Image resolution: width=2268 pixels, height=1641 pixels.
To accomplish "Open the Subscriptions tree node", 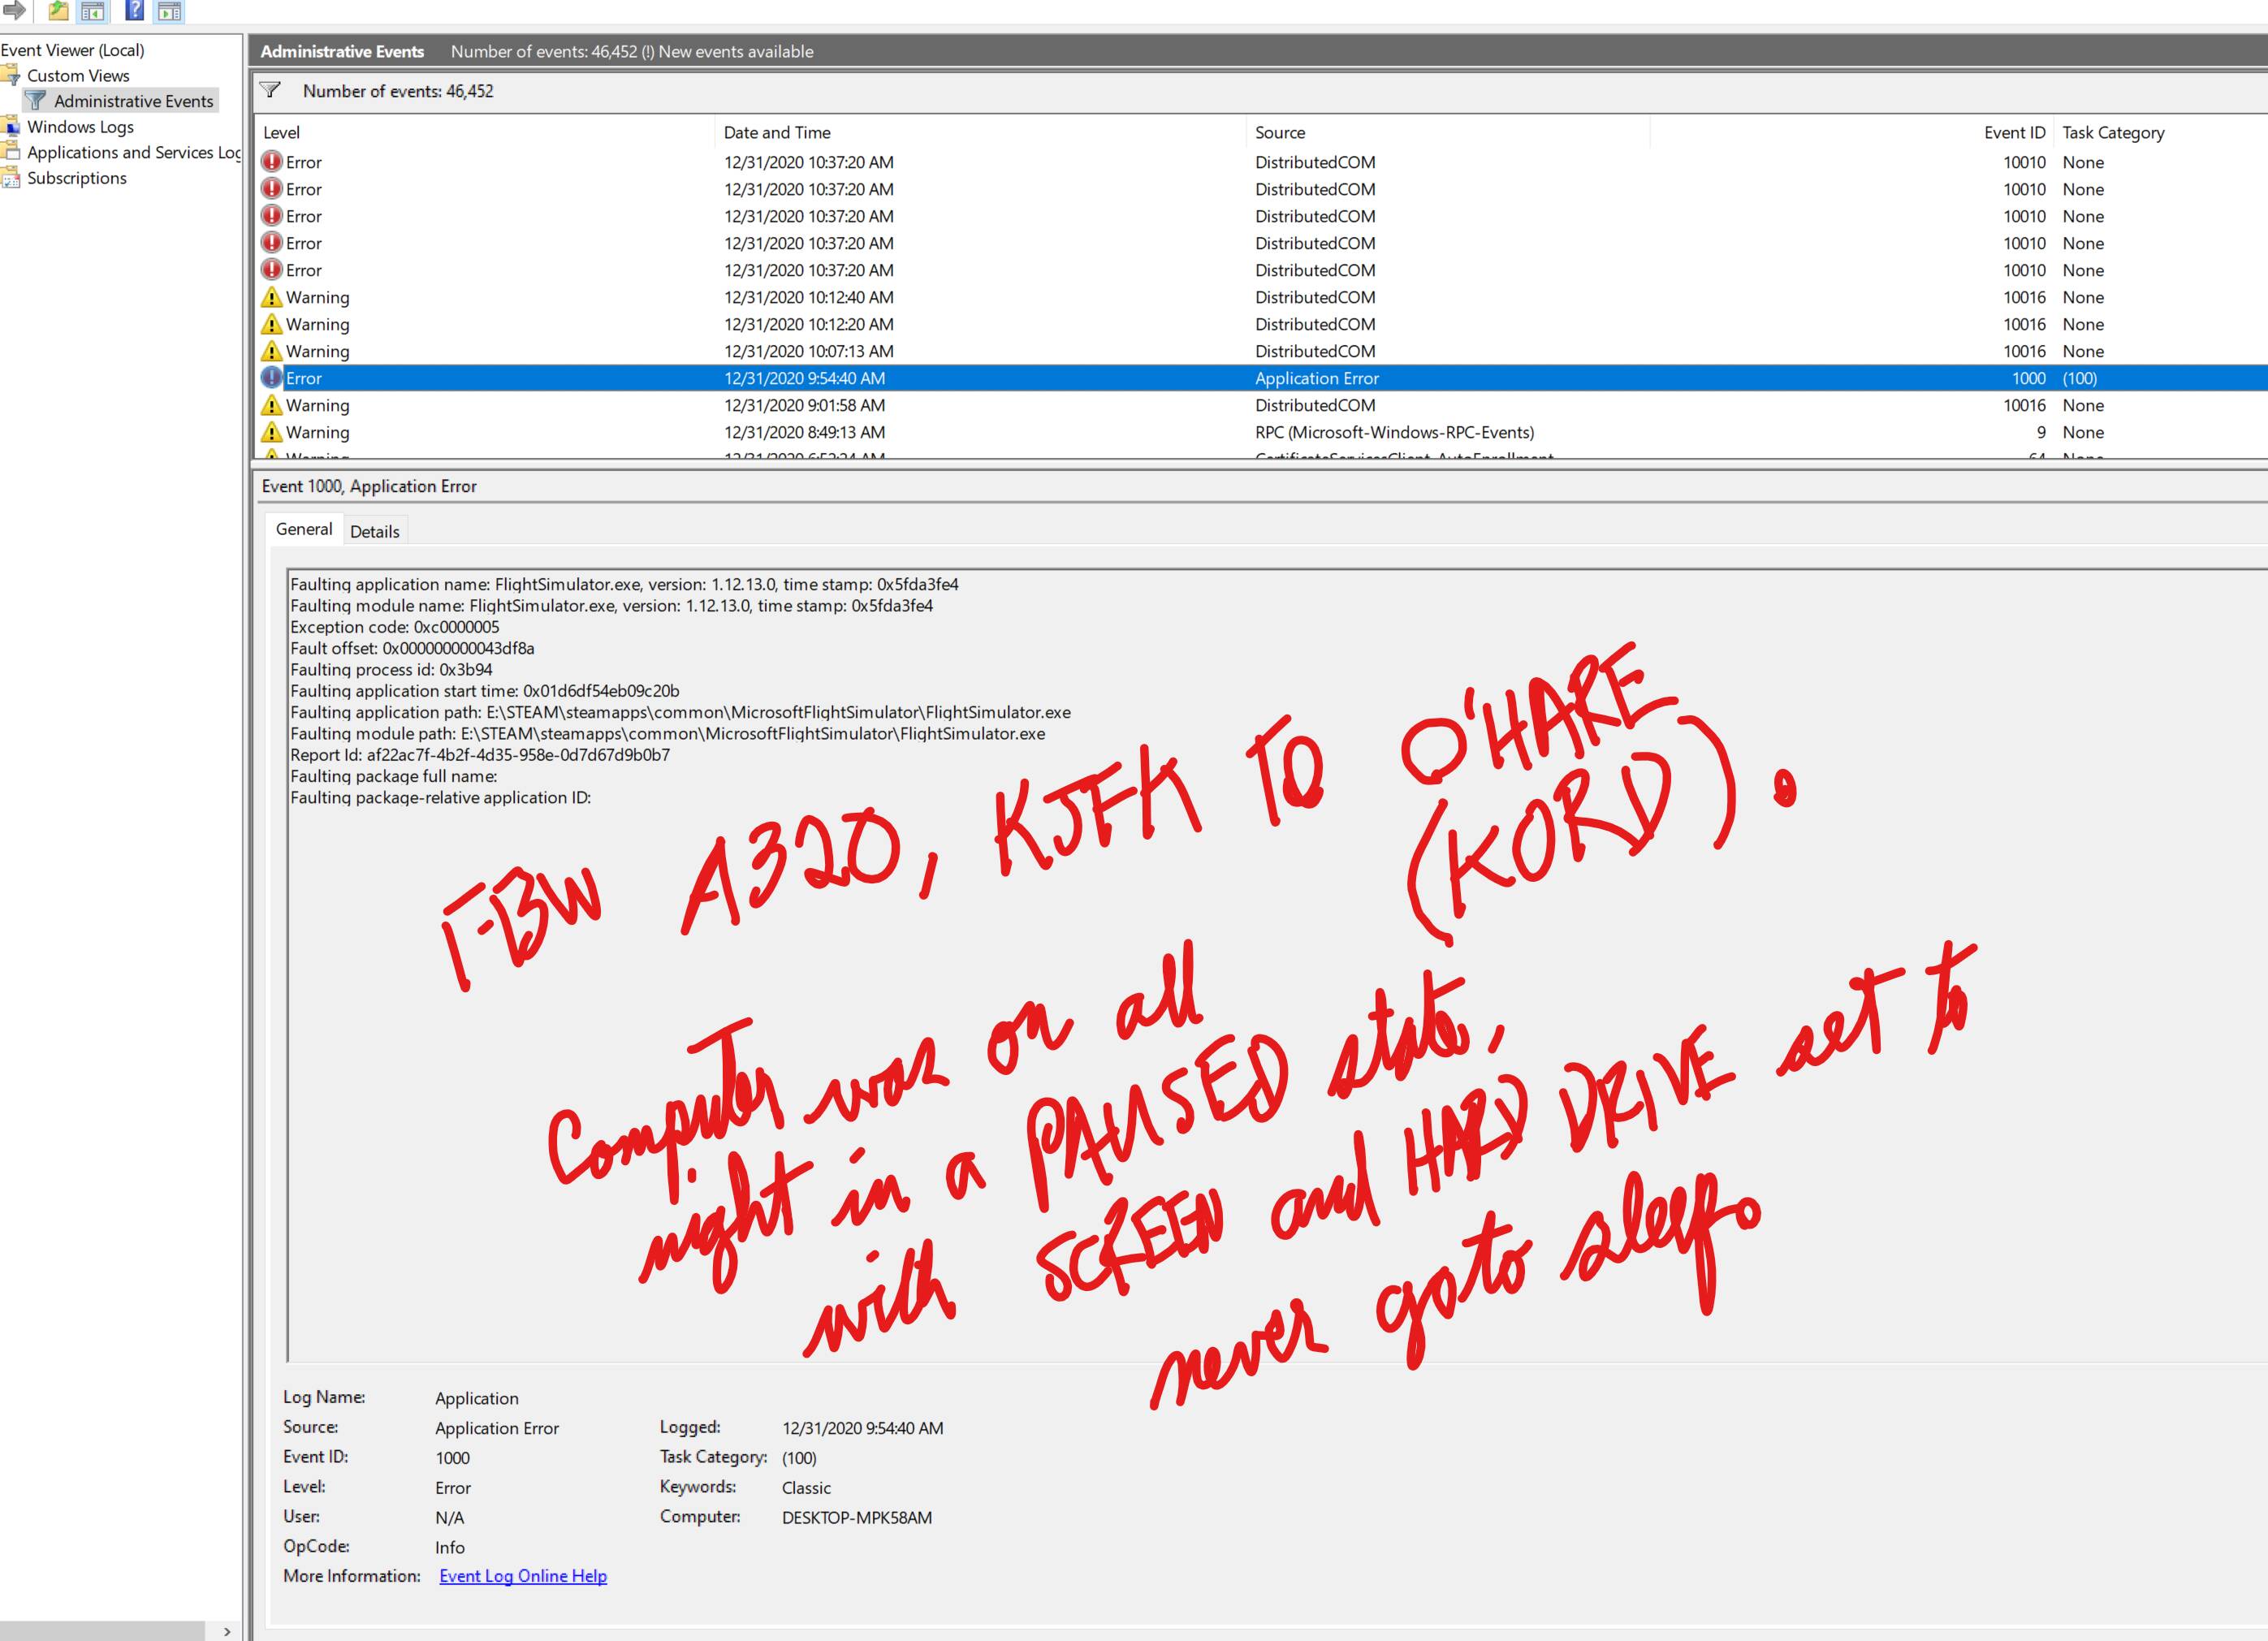I will (x=77, y=178).
